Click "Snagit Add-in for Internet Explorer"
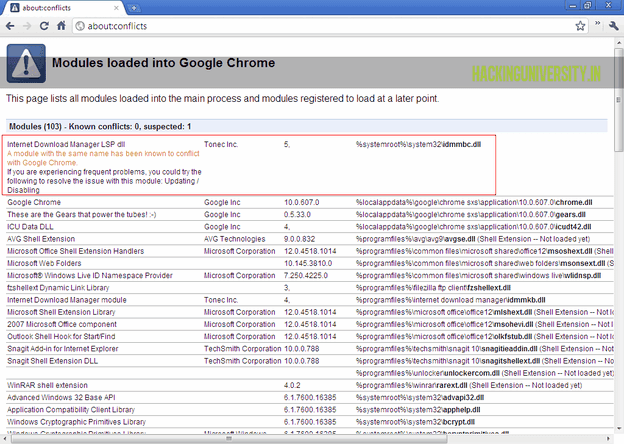 click(x=63, y=349)
